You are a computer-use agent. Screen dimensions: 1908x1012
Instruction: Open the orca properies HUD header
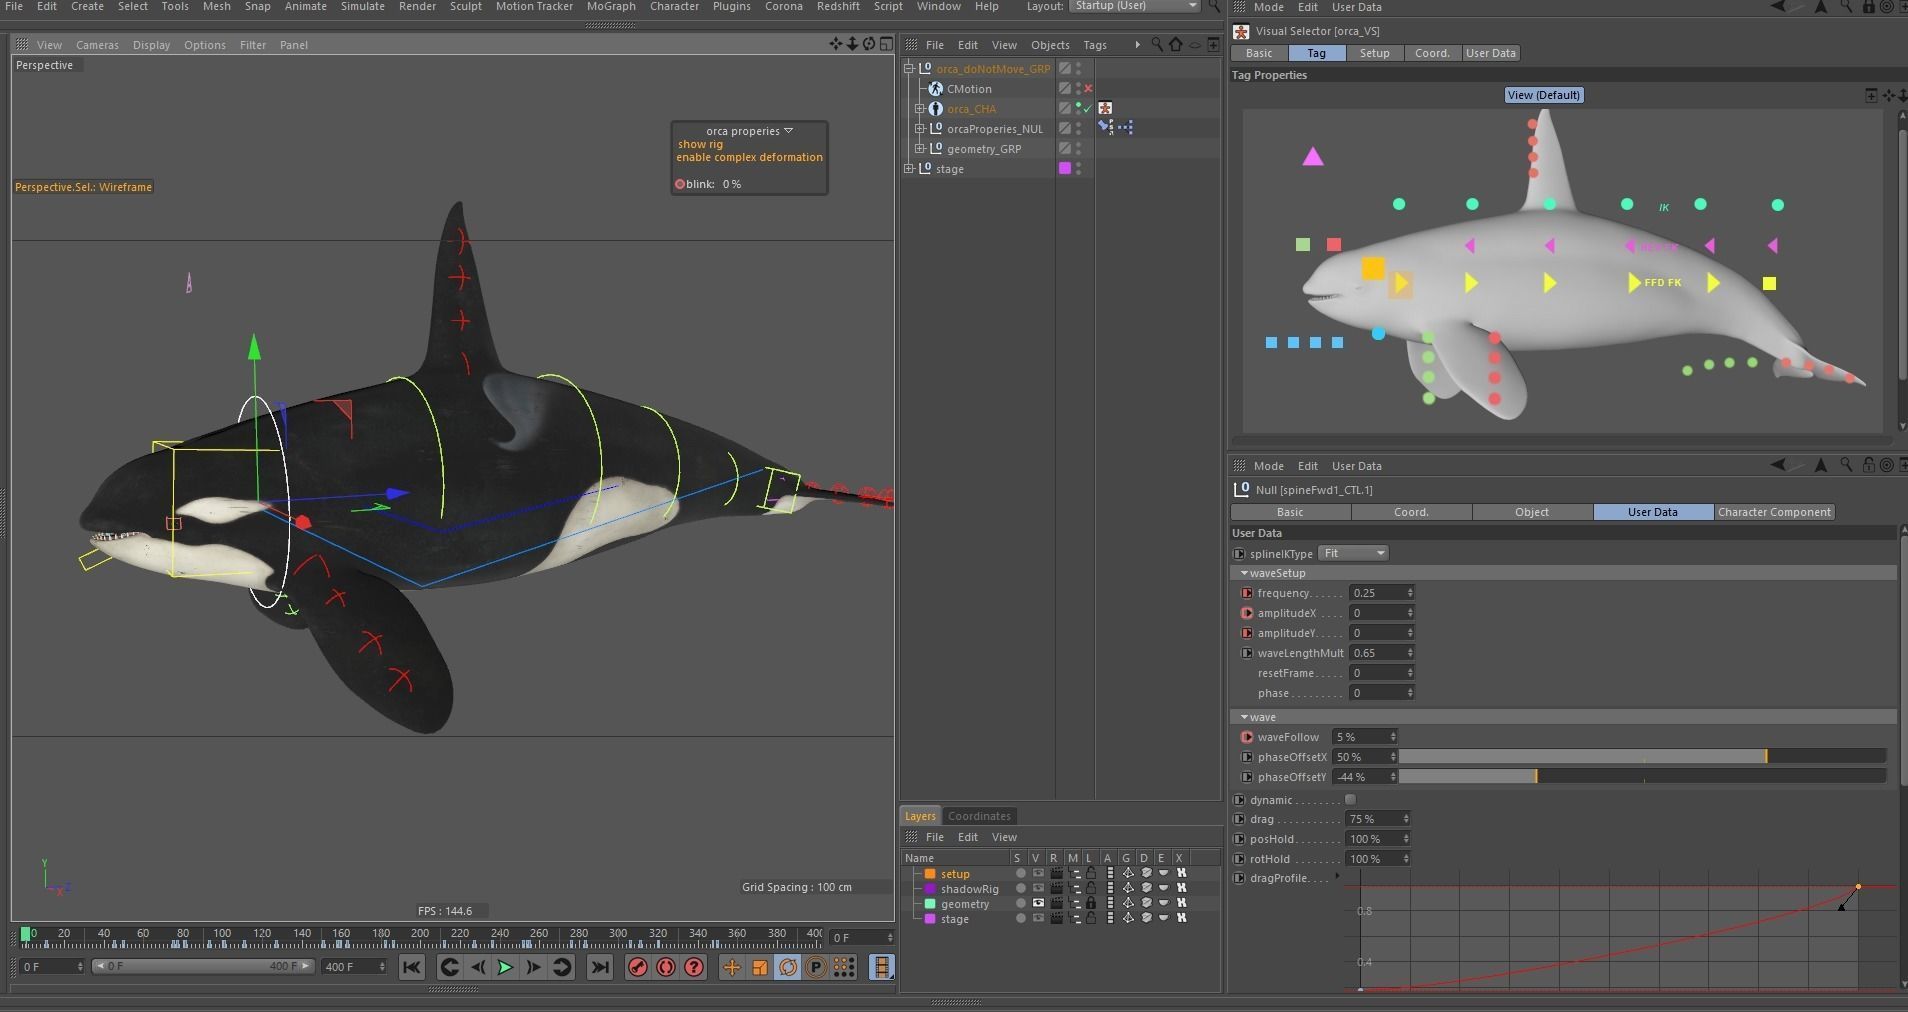(749, 131)
